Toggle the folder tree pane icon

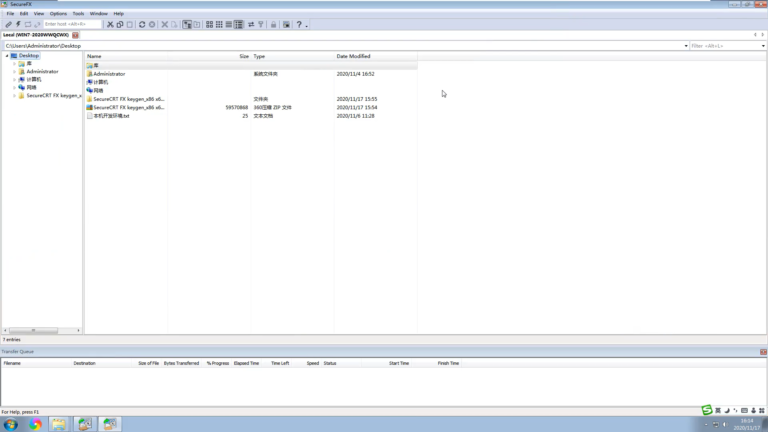click(x=187, y=24)
